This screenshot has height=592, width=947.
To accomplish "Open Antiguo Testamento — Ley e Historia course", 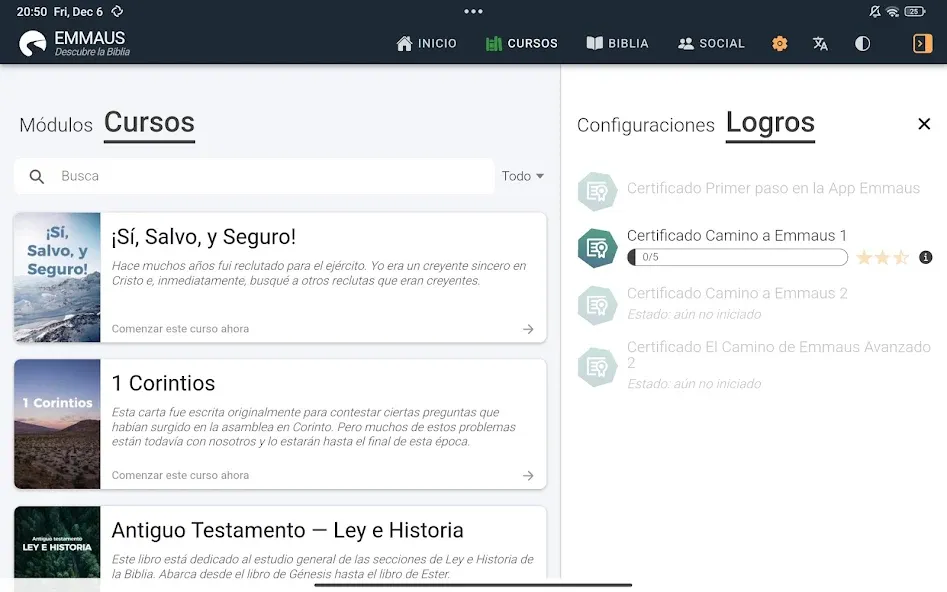I will coord(287,530).
